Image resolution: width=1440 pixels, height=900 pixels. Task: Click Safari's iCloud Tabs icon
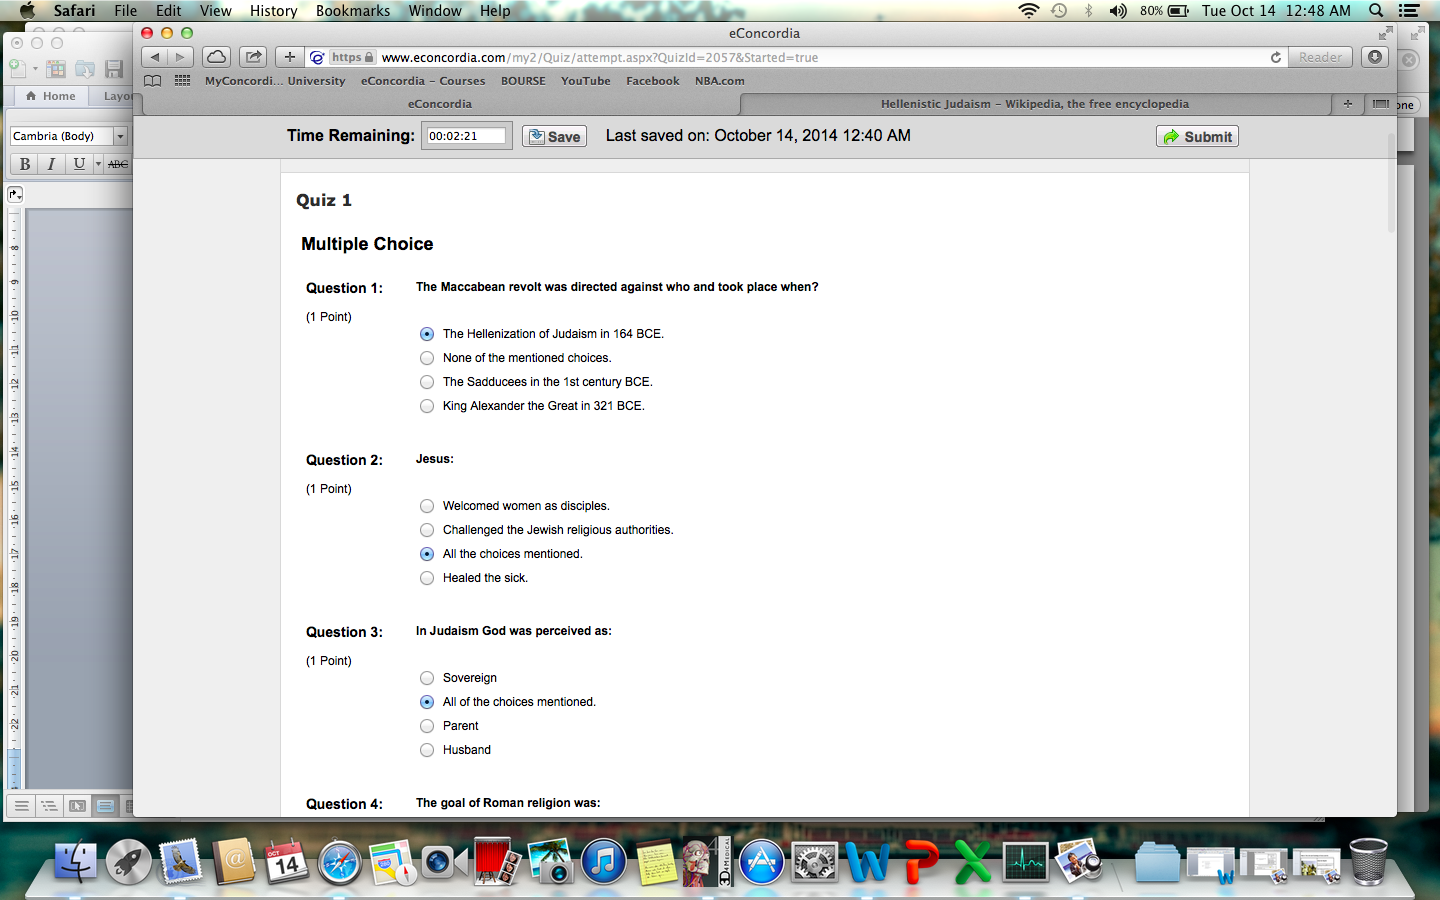[x=216, y=57]
